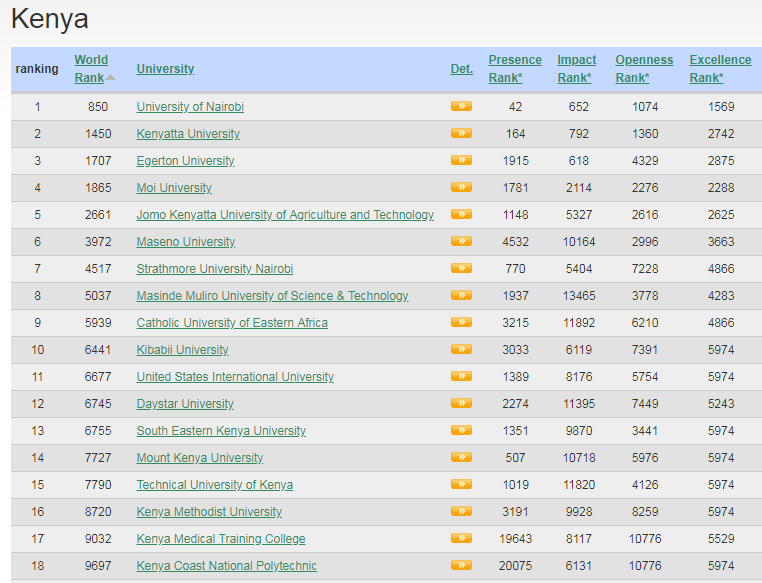Select the Kenya page heading
Screen dimensions: 762x583
click(50, 19)
